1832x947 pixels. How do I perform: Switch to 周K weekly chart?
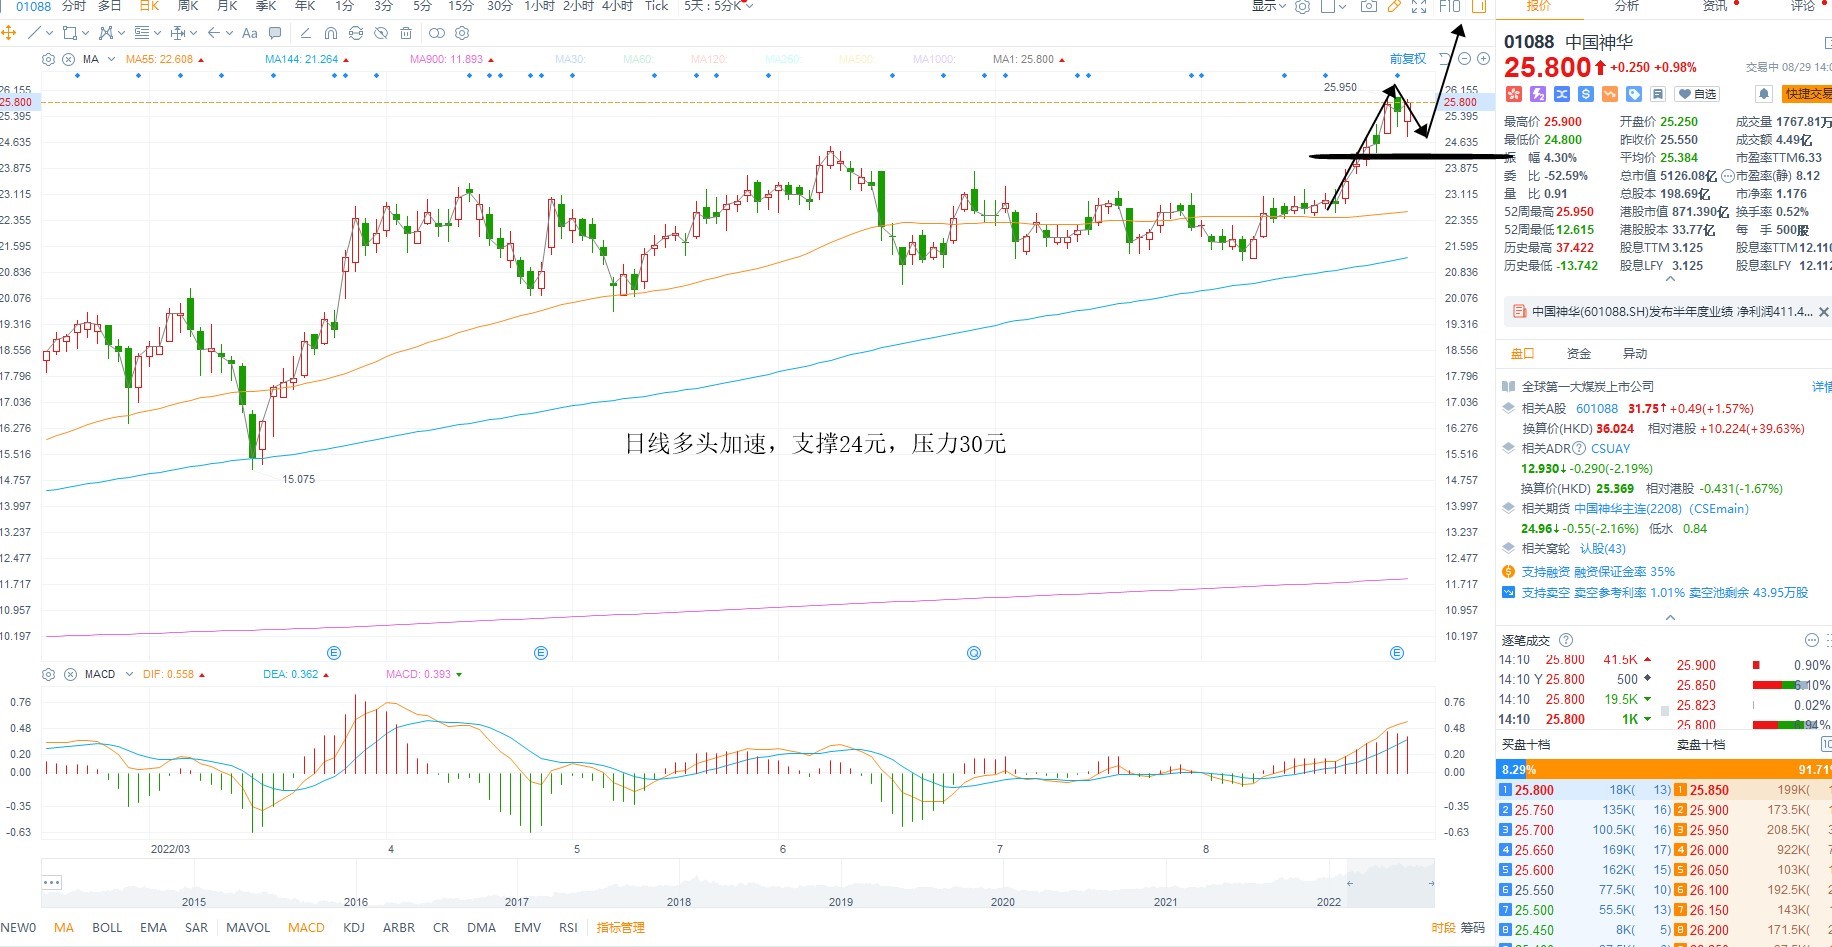pos(188,6)
